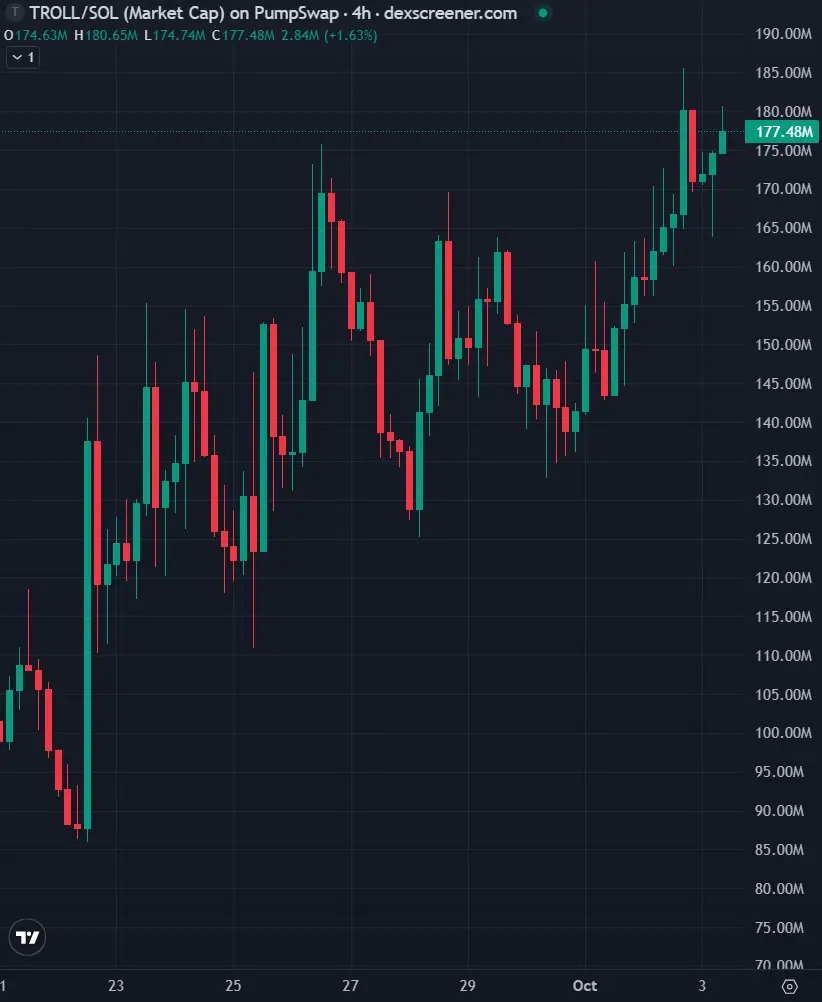The width and height of the screenshot is (822, 1002).
Task: Click the '27' date axis label
Action: [350, 986]
